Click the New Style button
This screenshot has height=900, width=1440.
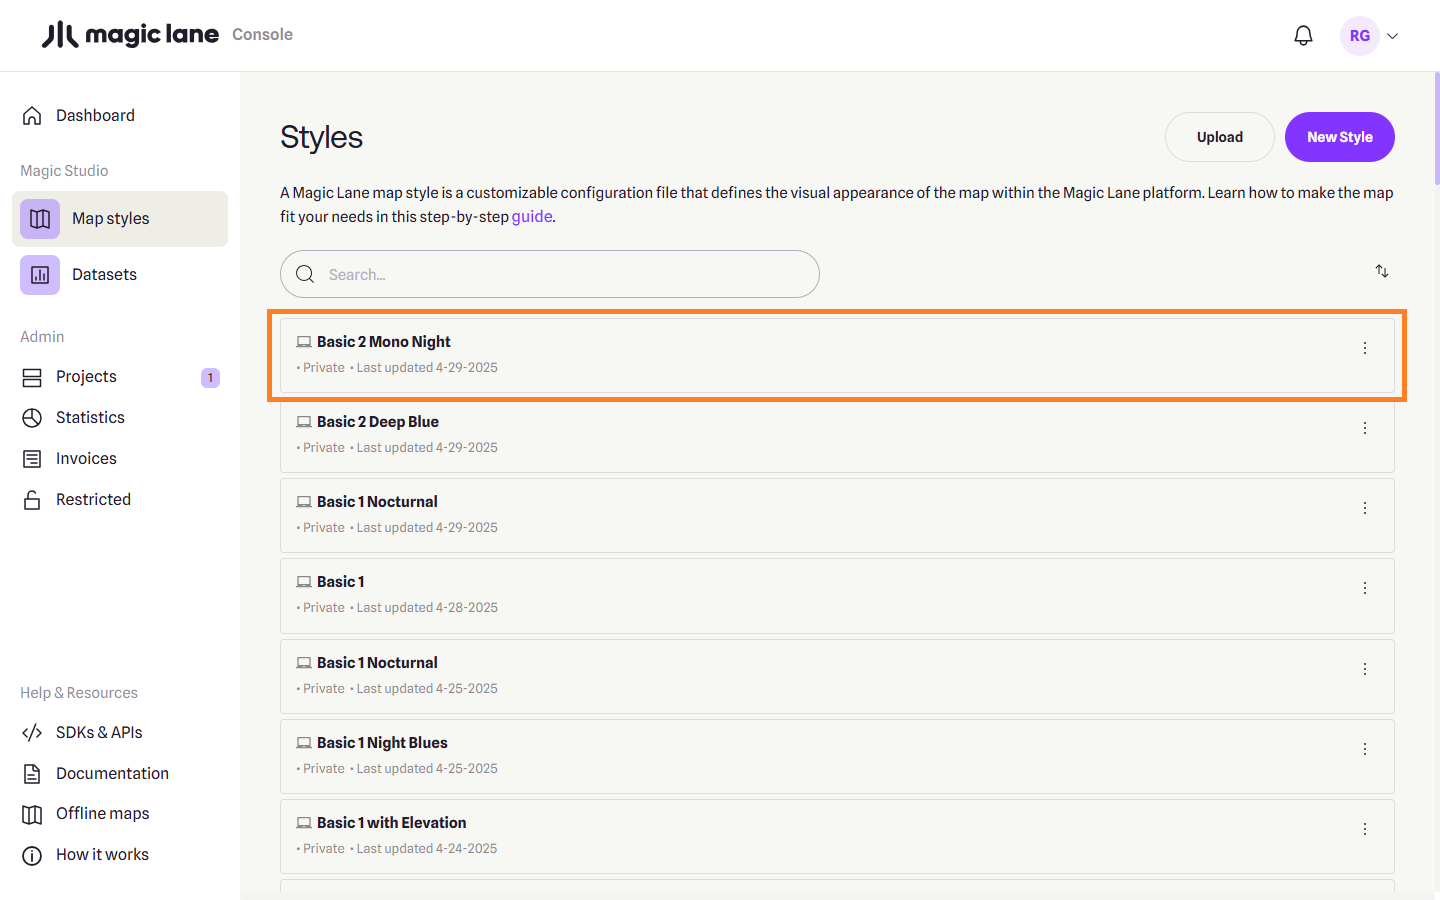(1339, 137)
